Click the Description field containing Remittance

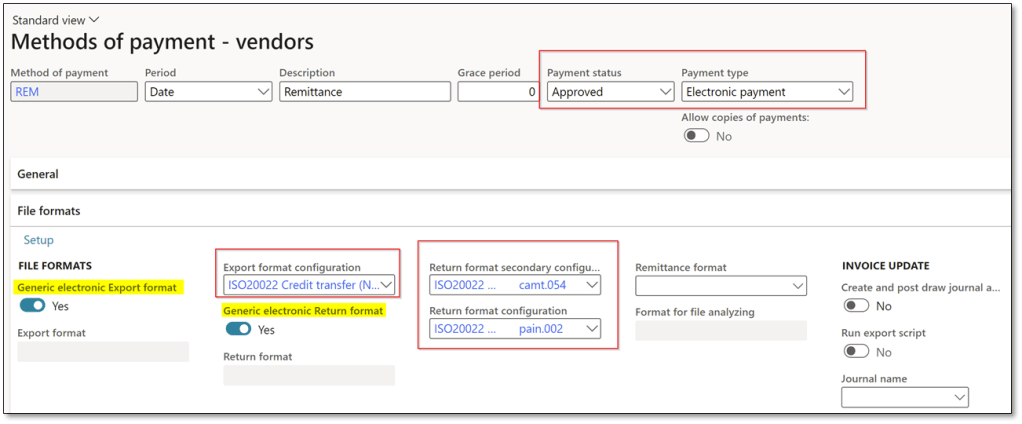tap(364, 92)
